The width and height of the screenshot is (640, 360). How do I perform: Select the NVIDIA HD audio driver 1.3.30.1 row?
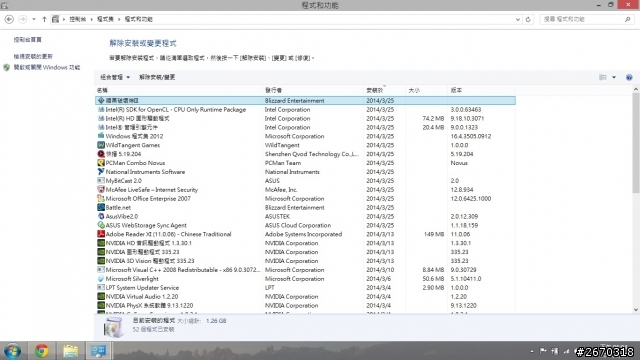point(305,243)
